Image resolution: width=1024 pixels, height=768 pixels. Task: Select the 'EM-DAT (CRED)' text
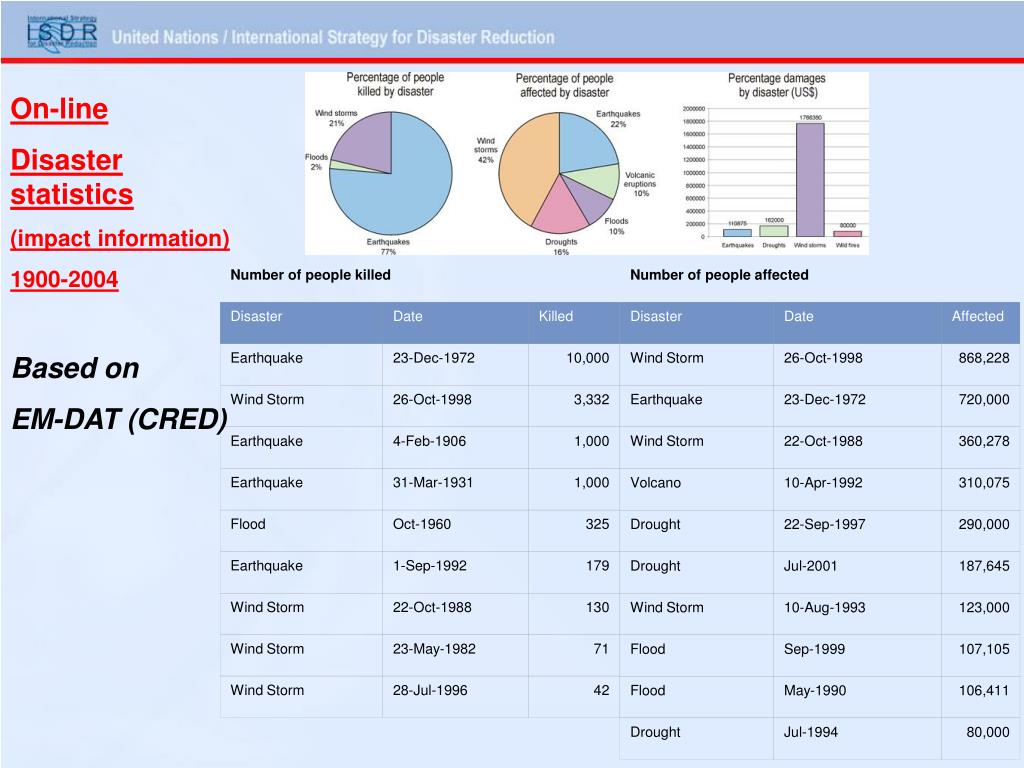pos(120,419)
